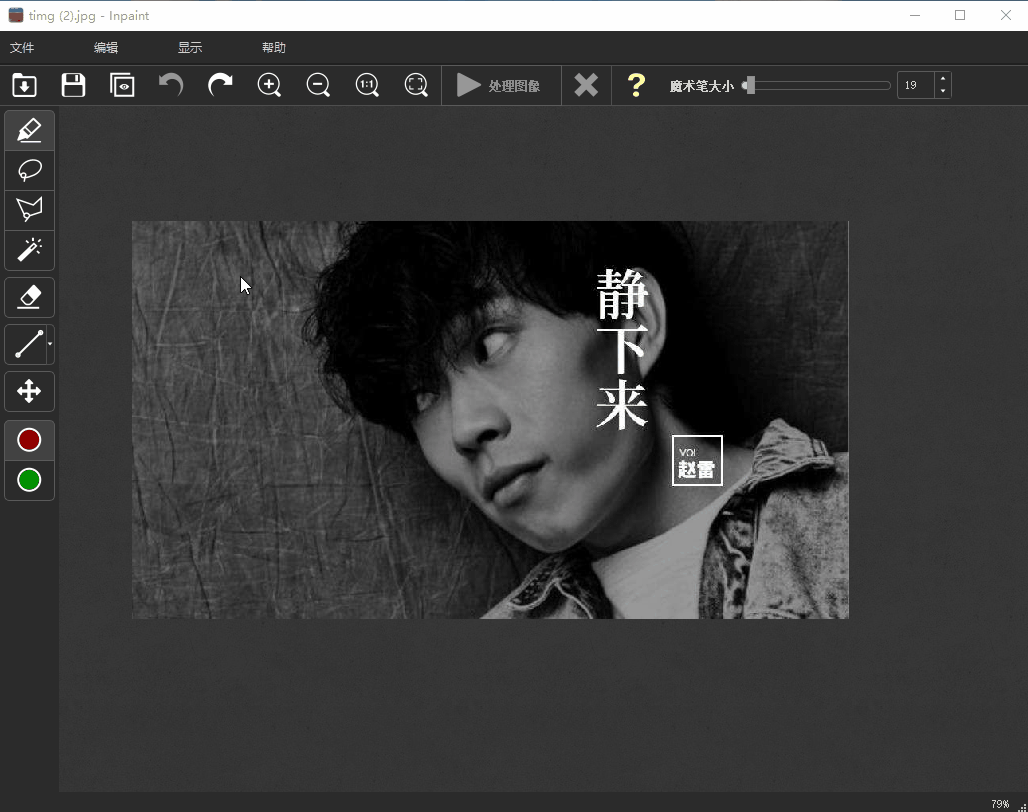Open the 文件 menu
This screenshot has height=812, width=1028.
tap(22, 48)
